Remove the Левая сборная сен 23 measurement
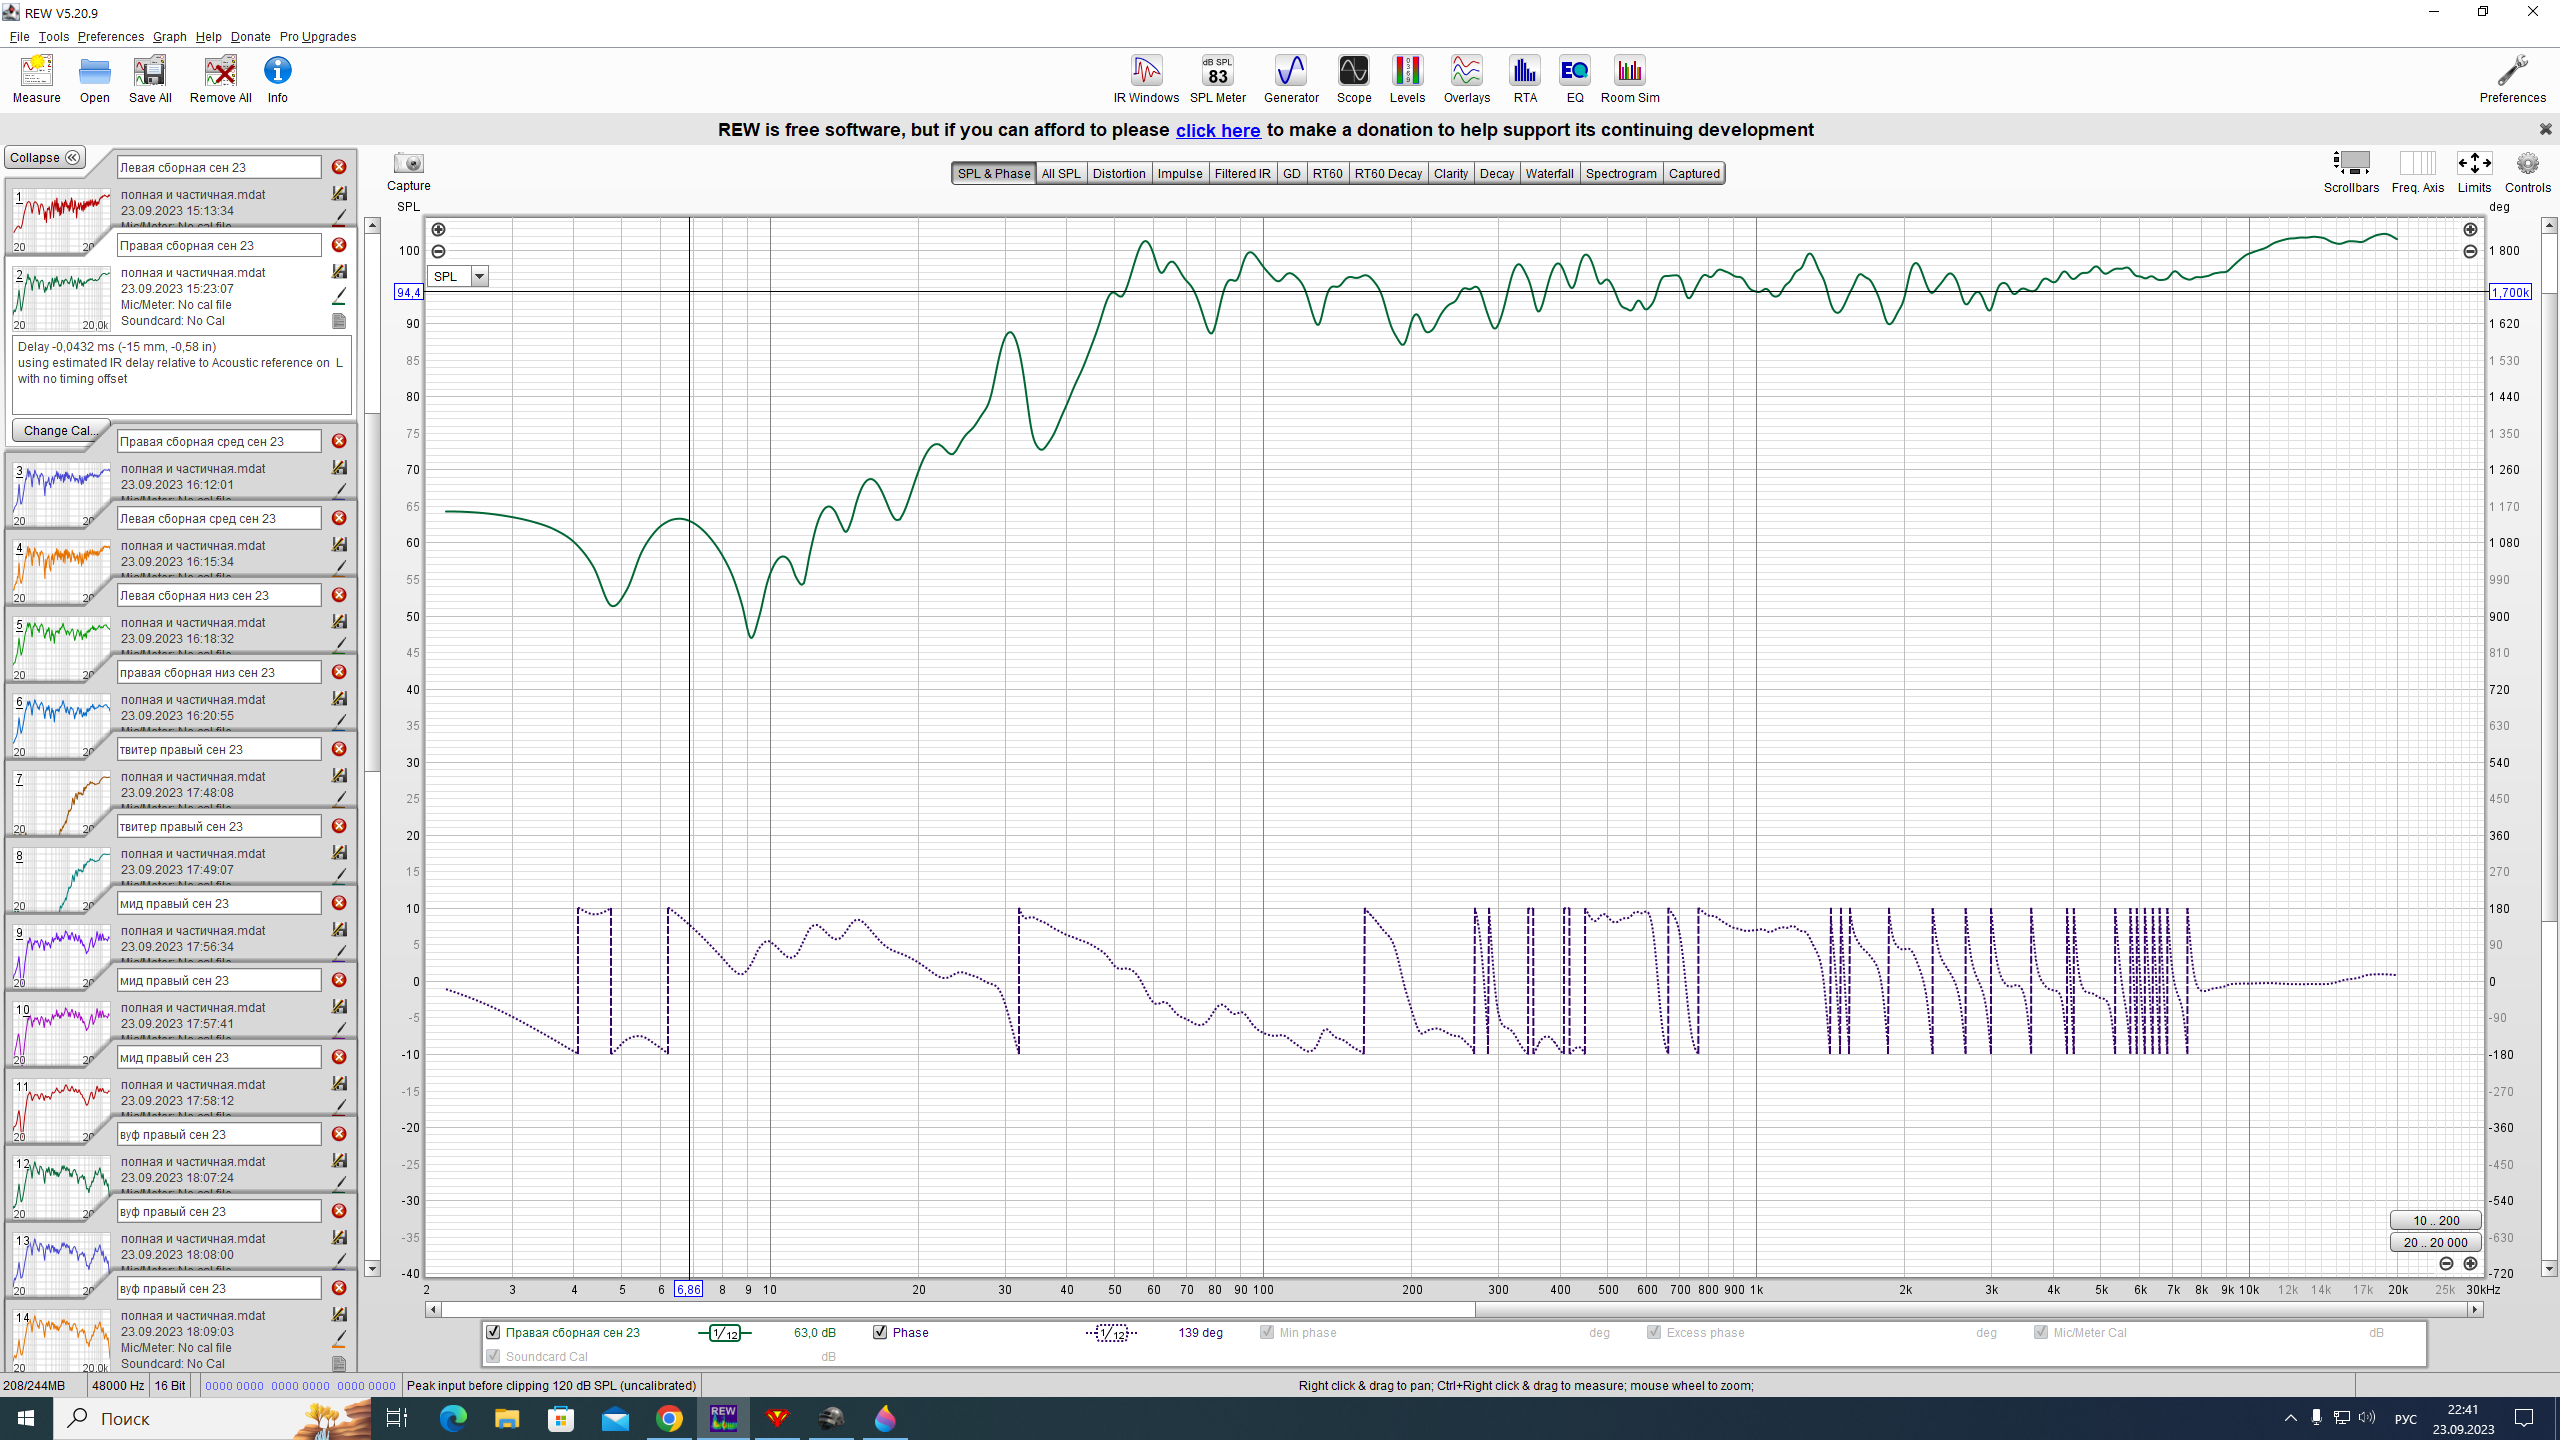 339,167
